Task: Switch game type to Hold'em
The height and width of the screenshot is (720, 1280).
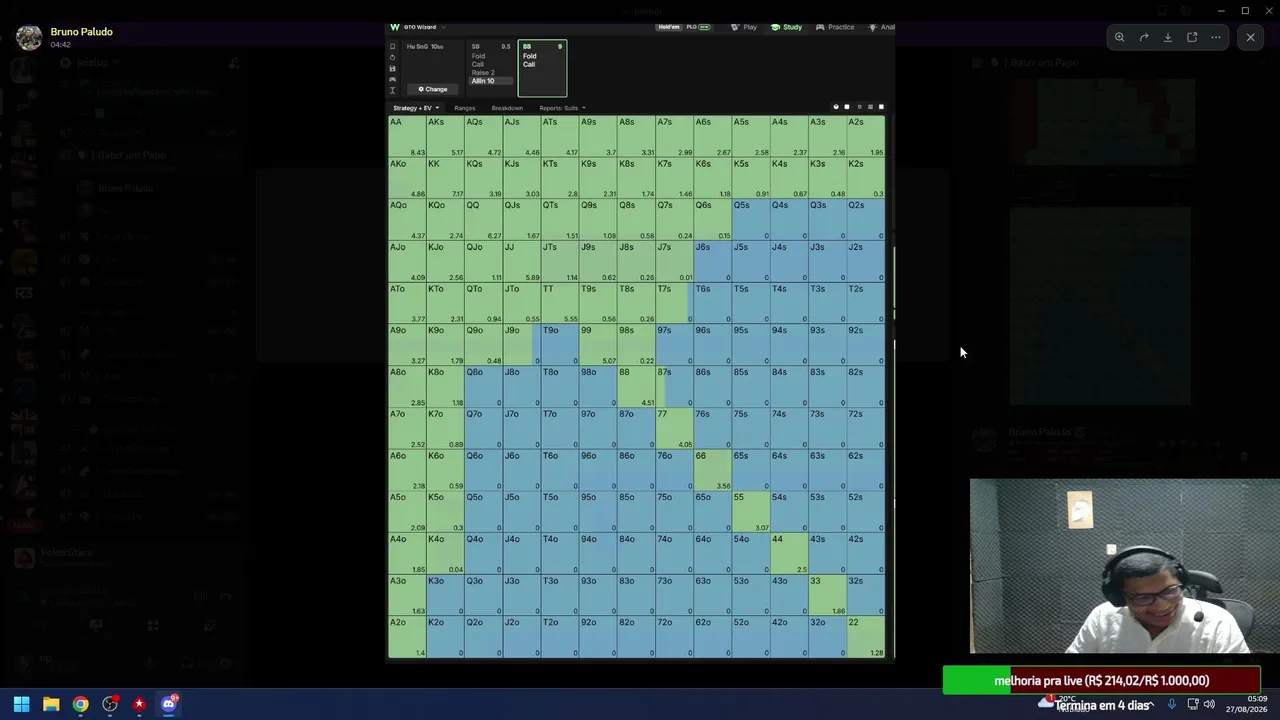Action: [x=668, y=27]
